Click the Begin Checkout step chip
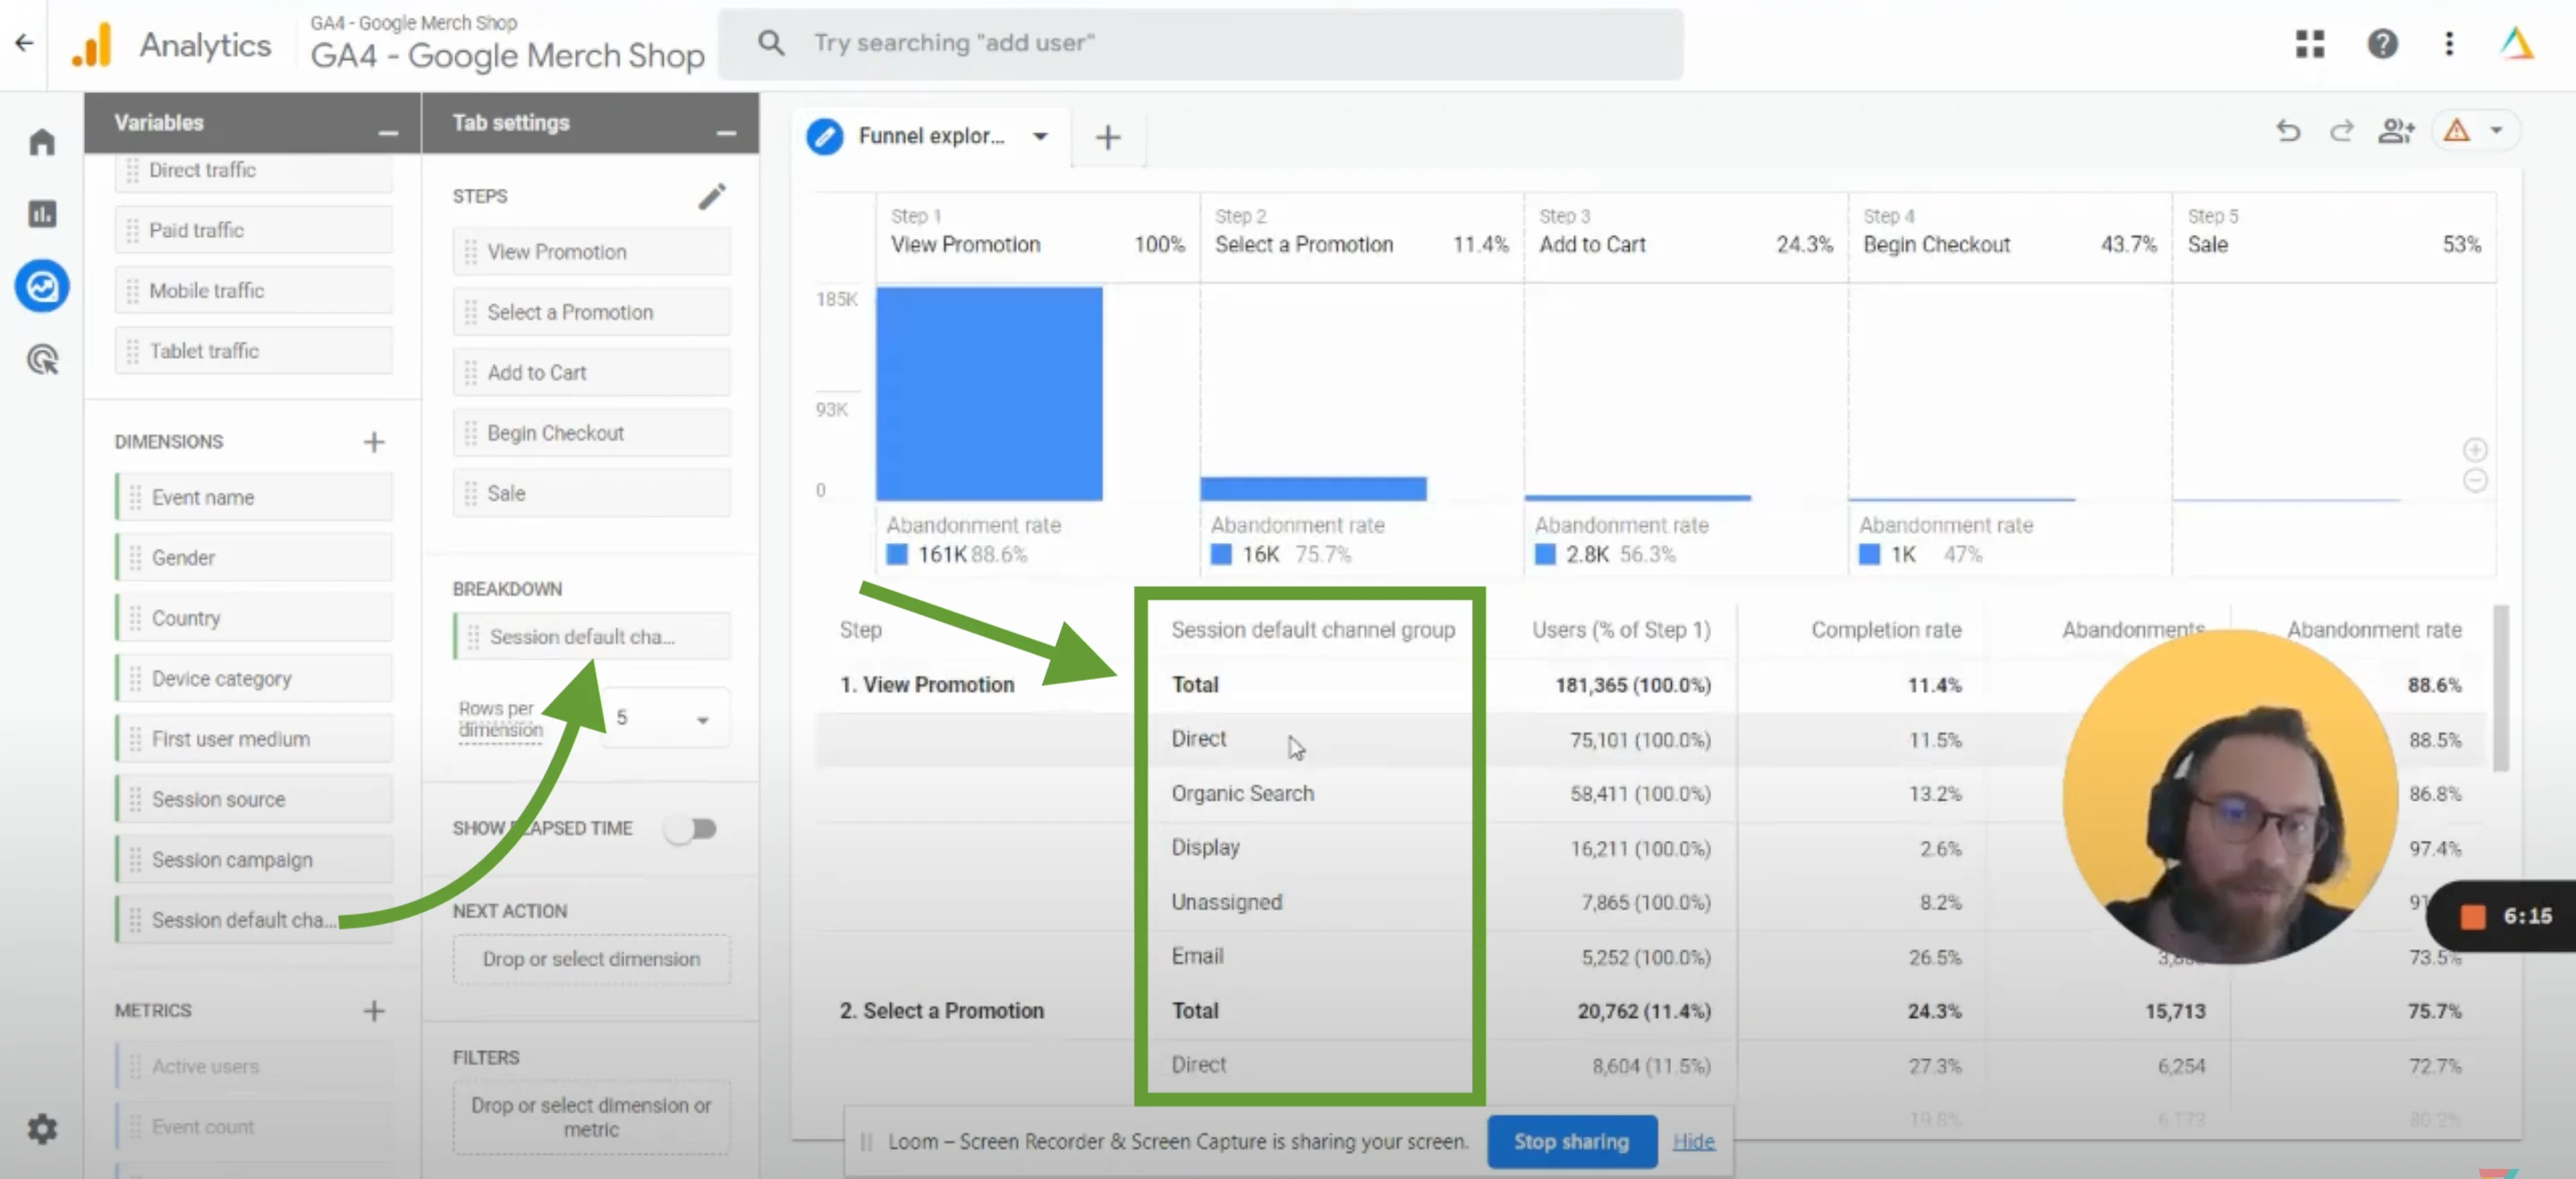Screen dimensions: 2576x1179 (x=592, y=433)
